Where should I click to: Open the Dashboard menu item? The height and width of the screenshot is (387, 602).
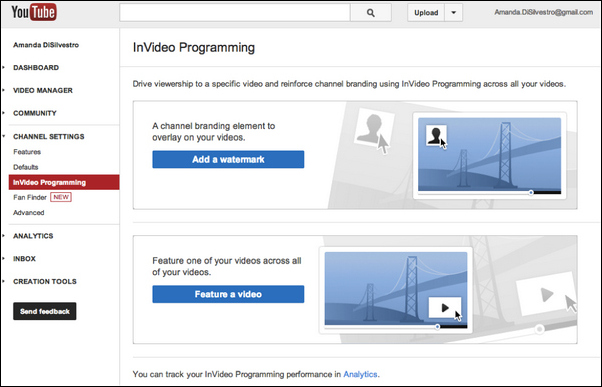36,68
